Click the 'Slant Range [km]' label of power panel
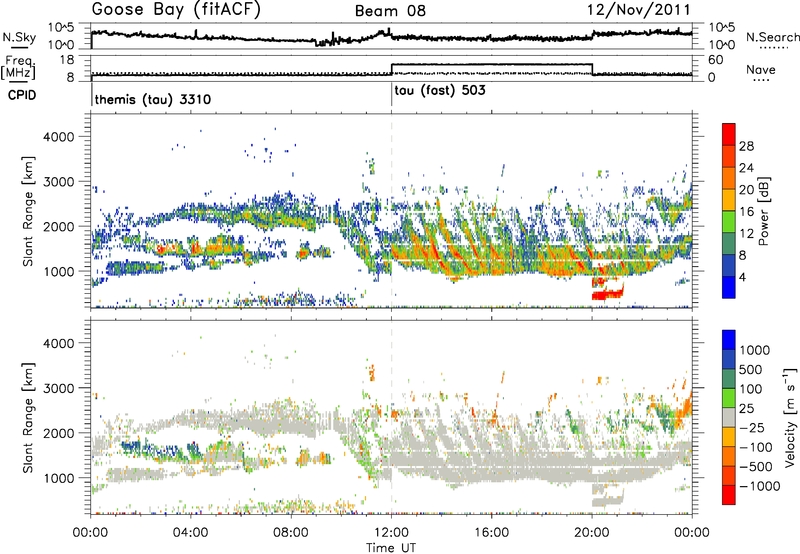This screenshot has height=554, width=800. click(x=28, y=211)
